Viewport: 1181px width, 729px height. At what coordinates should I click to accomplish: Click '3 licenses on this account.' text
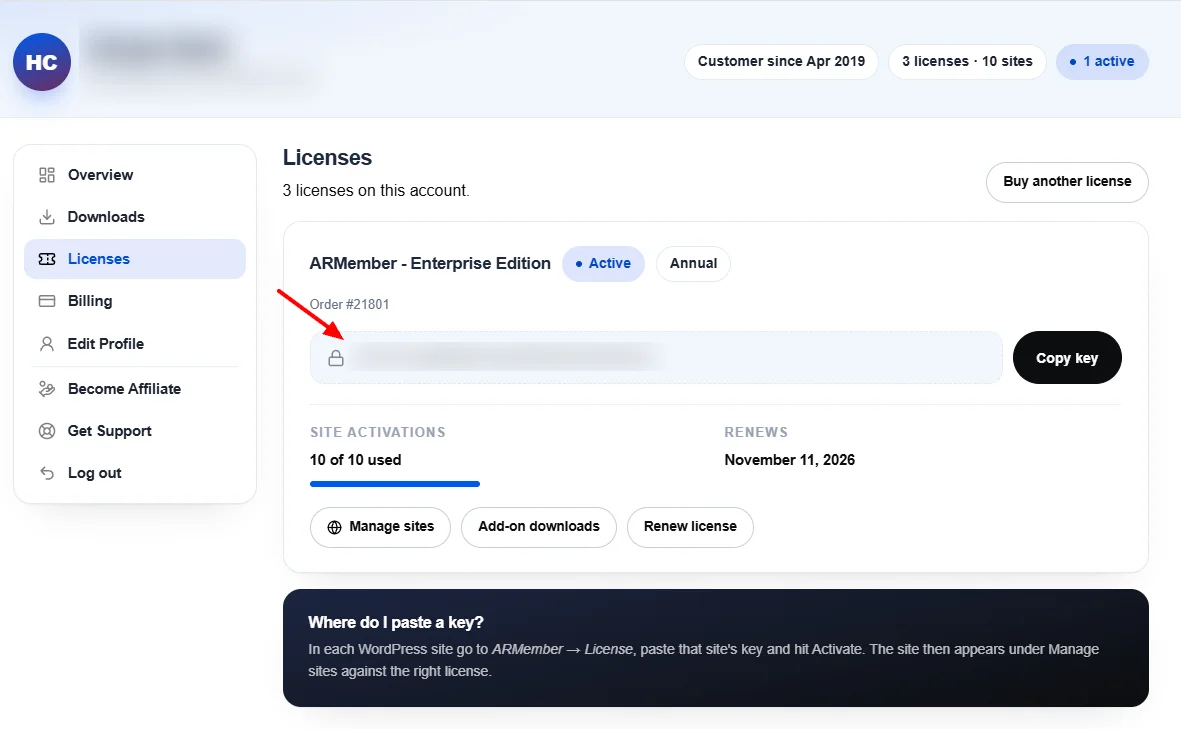376,191
